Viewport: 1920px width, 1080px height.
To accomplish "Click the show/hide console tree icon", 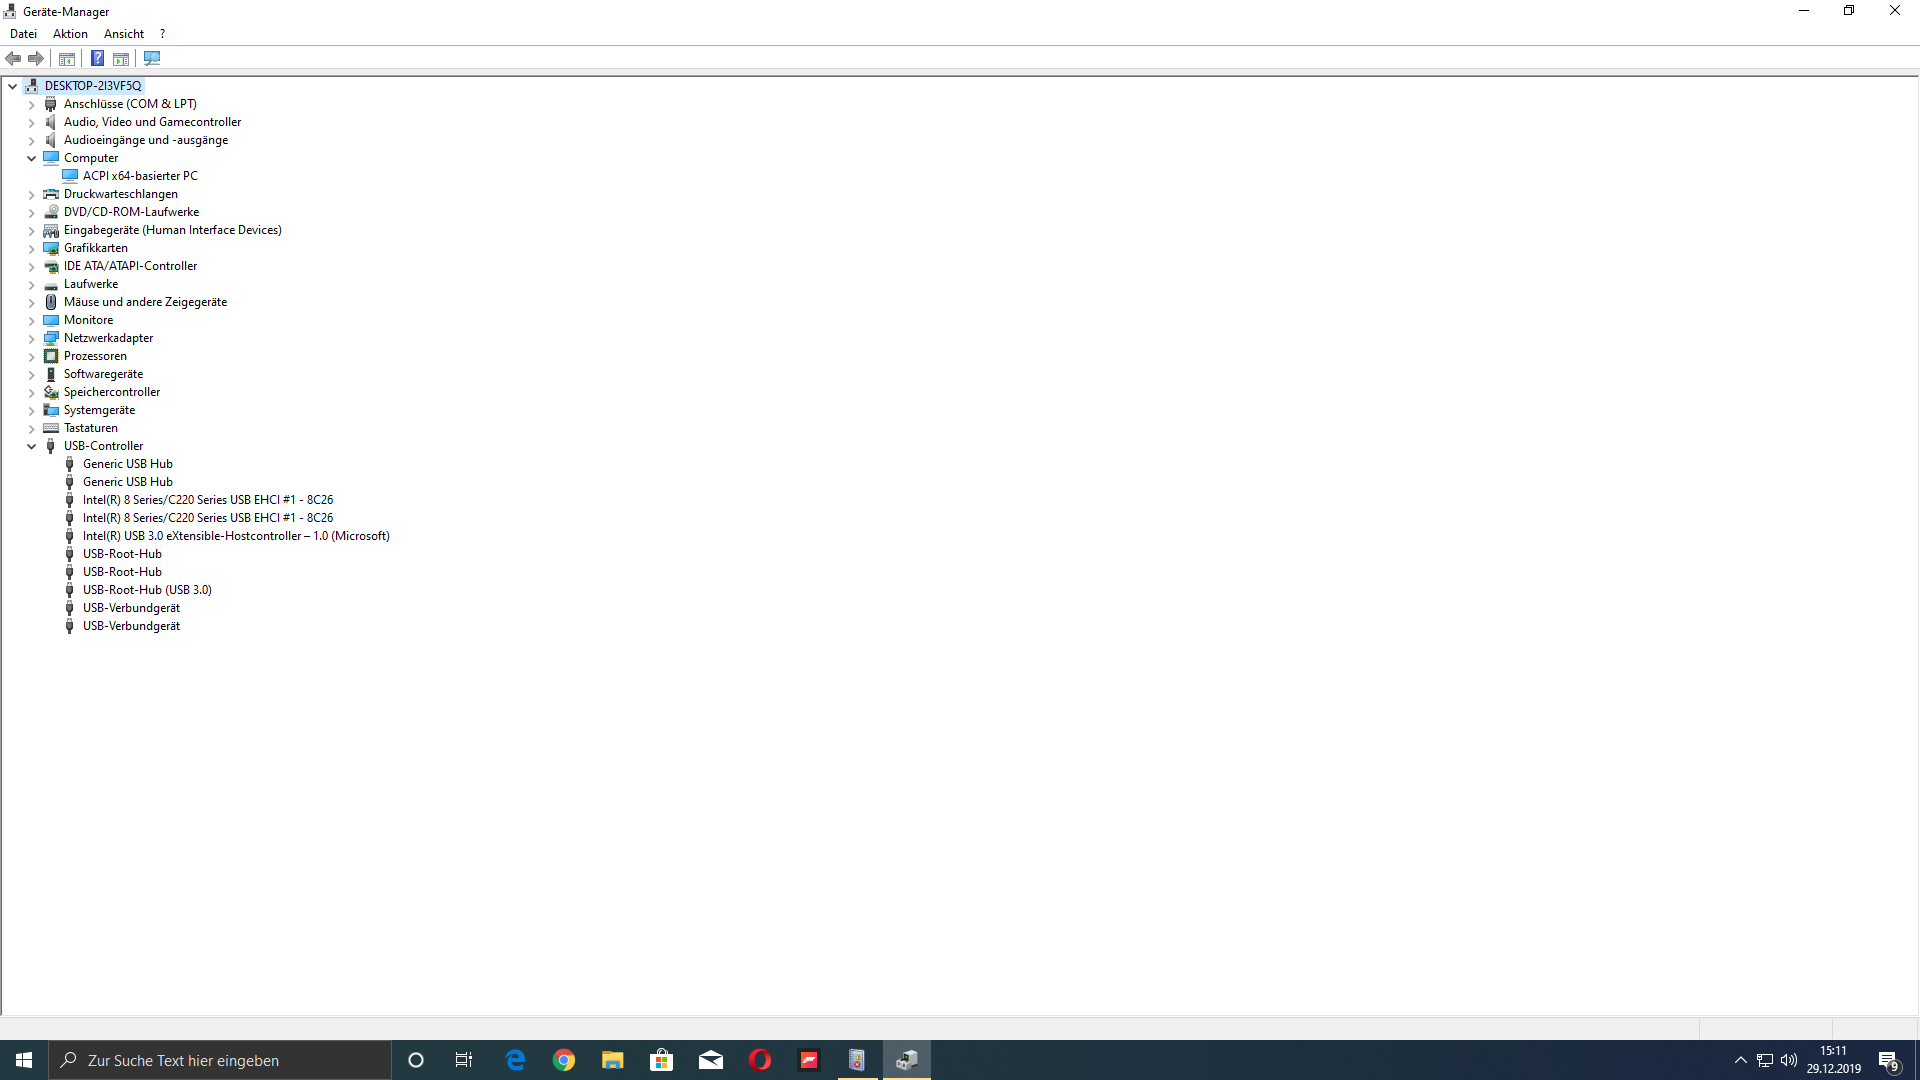I will [67, 59].
